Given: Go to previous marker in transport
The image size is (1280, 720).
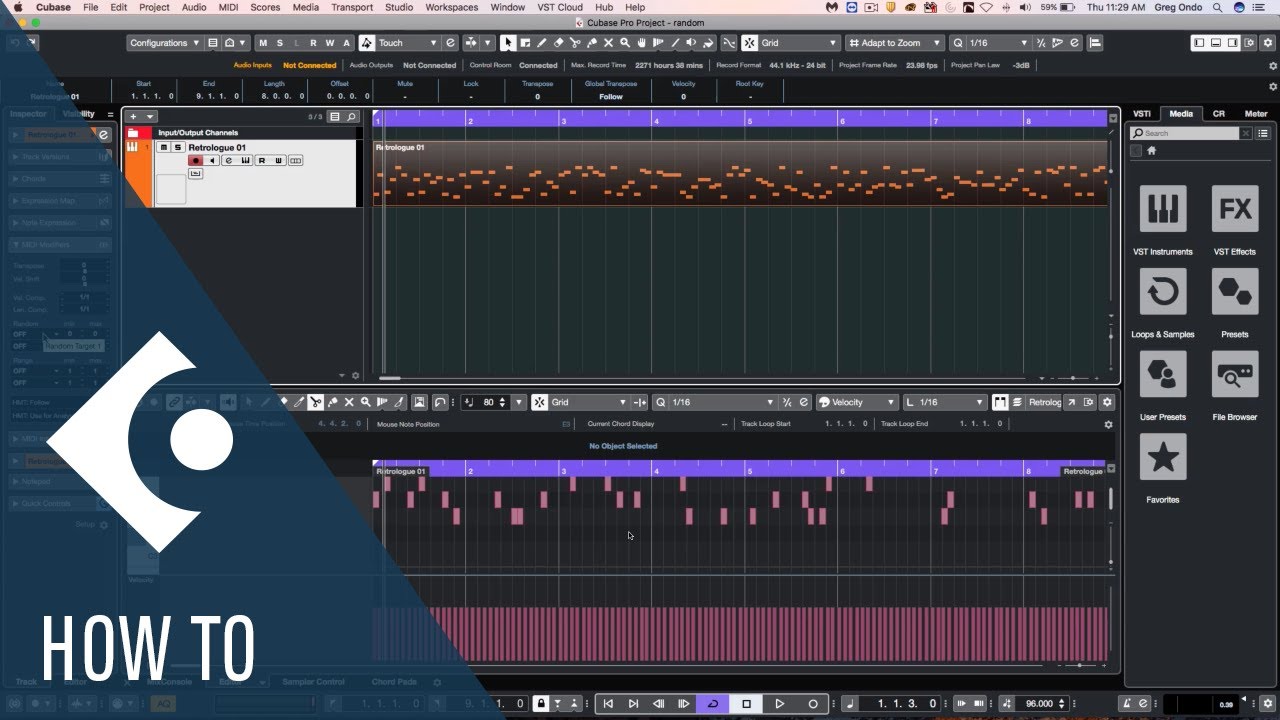Looking at the screenshot, I should click(x=608, y=704).
